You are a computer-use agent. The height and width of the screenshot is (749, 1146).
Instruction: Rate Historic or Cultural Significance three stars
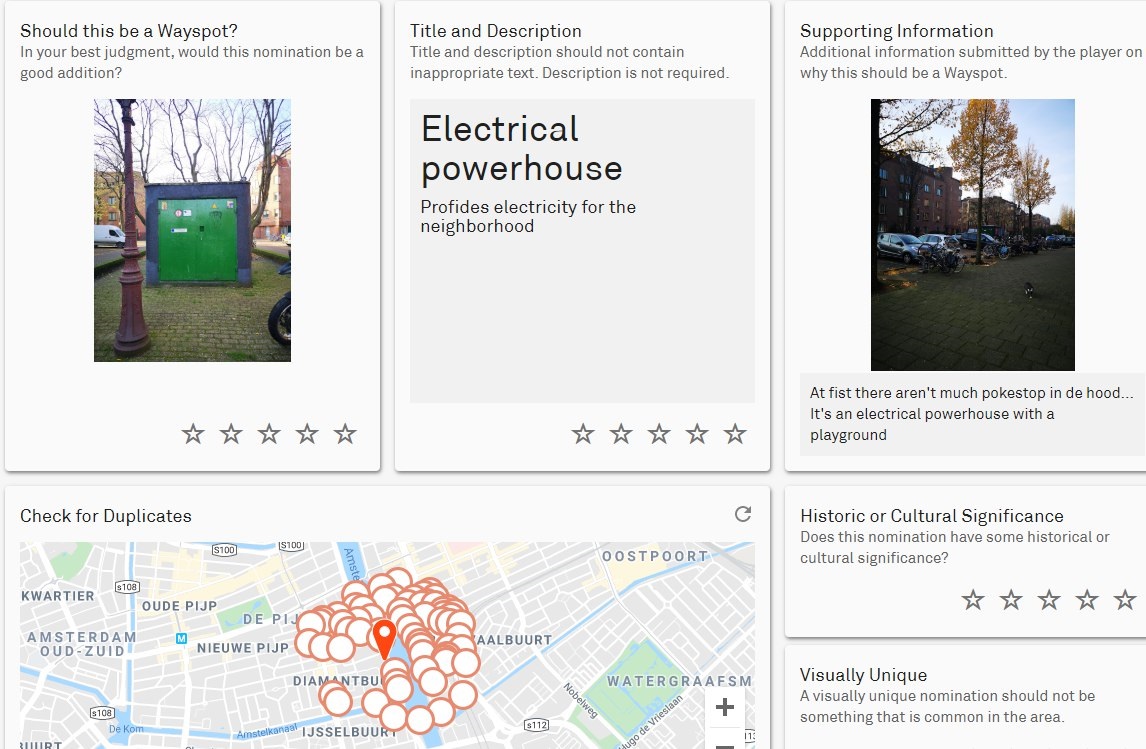pyautogui.click(x=1049, y=600)
